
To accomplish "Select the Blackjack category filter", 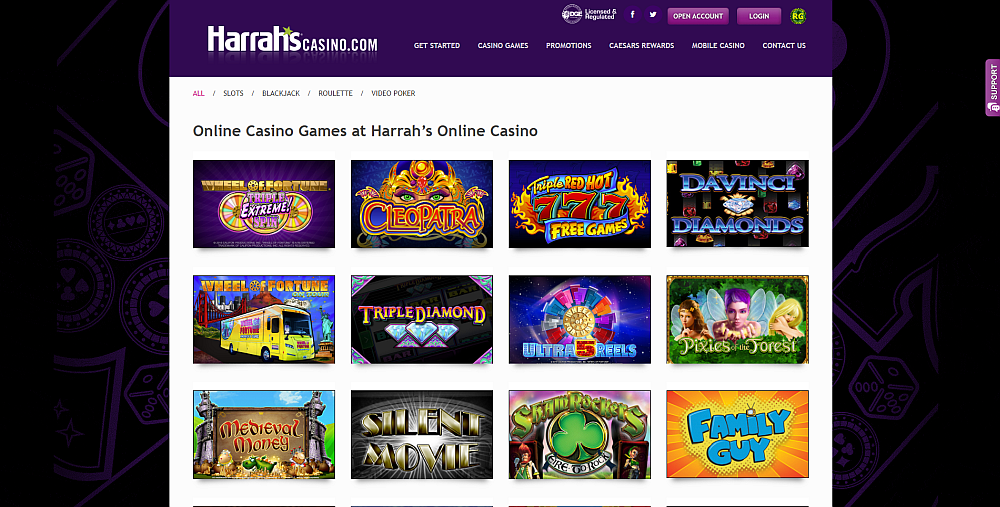I will [x=281, y=93].
